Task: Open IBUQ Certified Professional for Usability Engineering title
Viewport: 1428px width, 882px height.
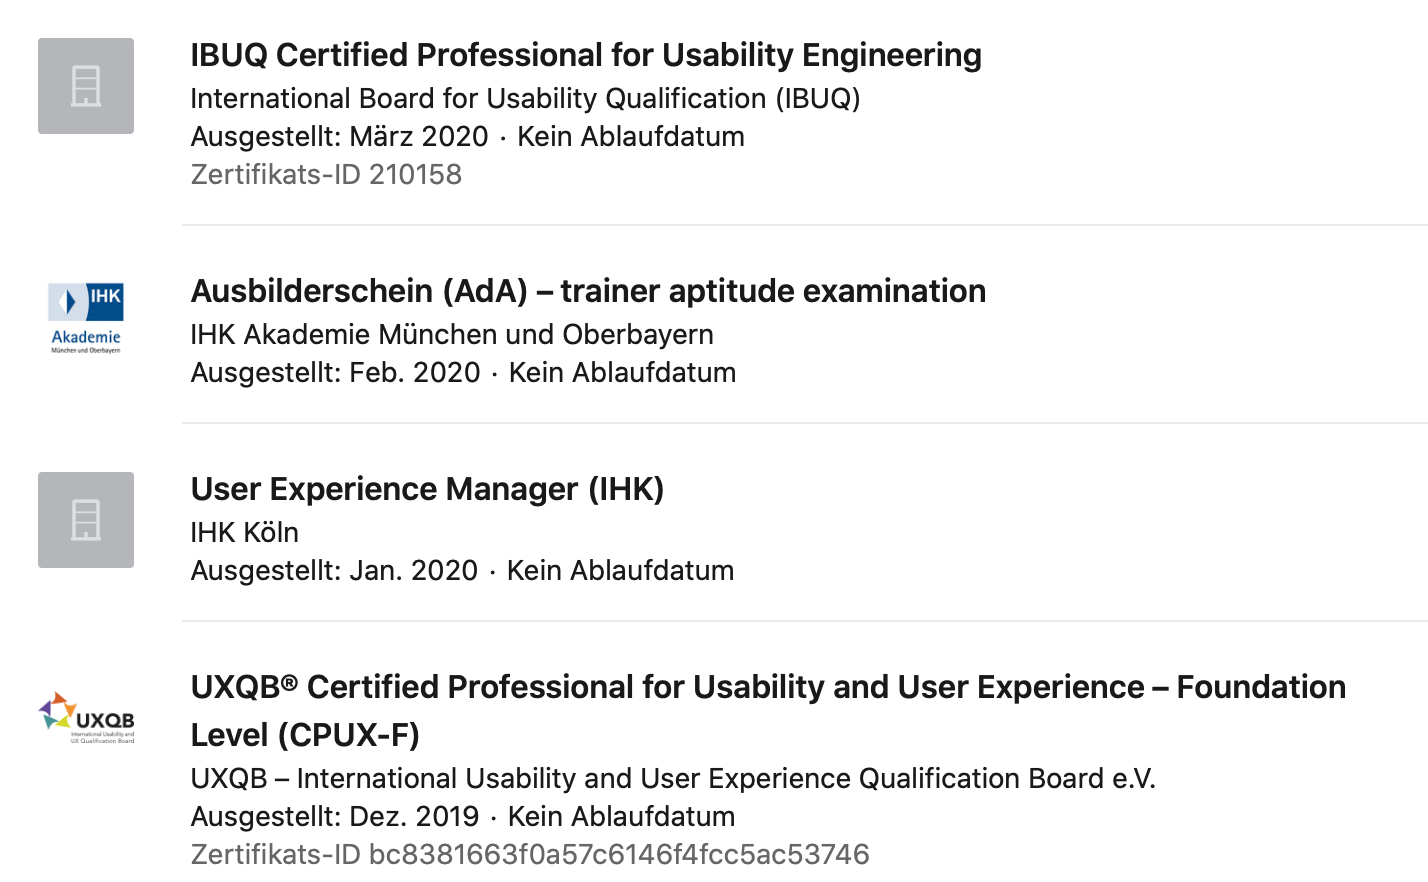Action: [x=586, y=55]
